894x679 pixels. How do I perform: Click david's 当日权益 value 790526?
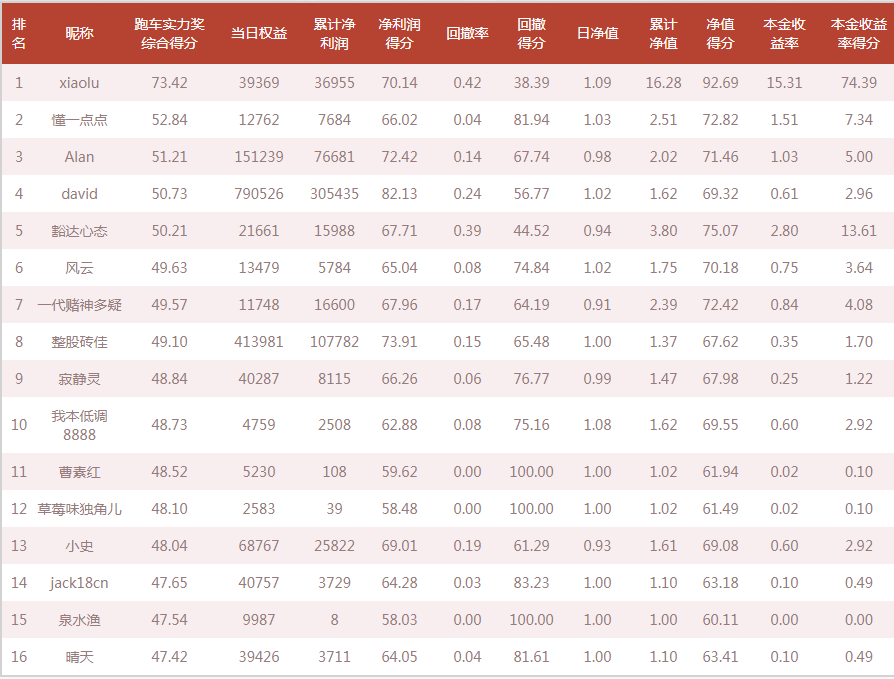tap(259, 194)
